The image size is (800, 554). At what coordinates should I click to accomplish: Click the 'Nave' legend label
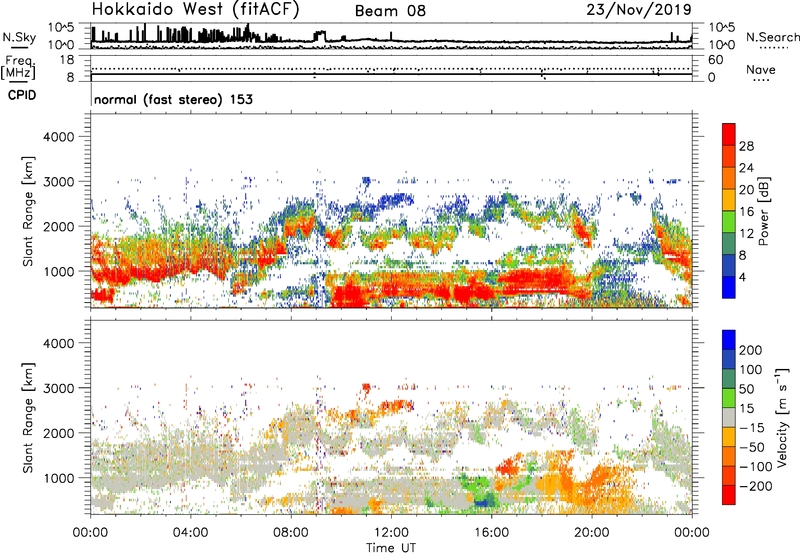761,70
